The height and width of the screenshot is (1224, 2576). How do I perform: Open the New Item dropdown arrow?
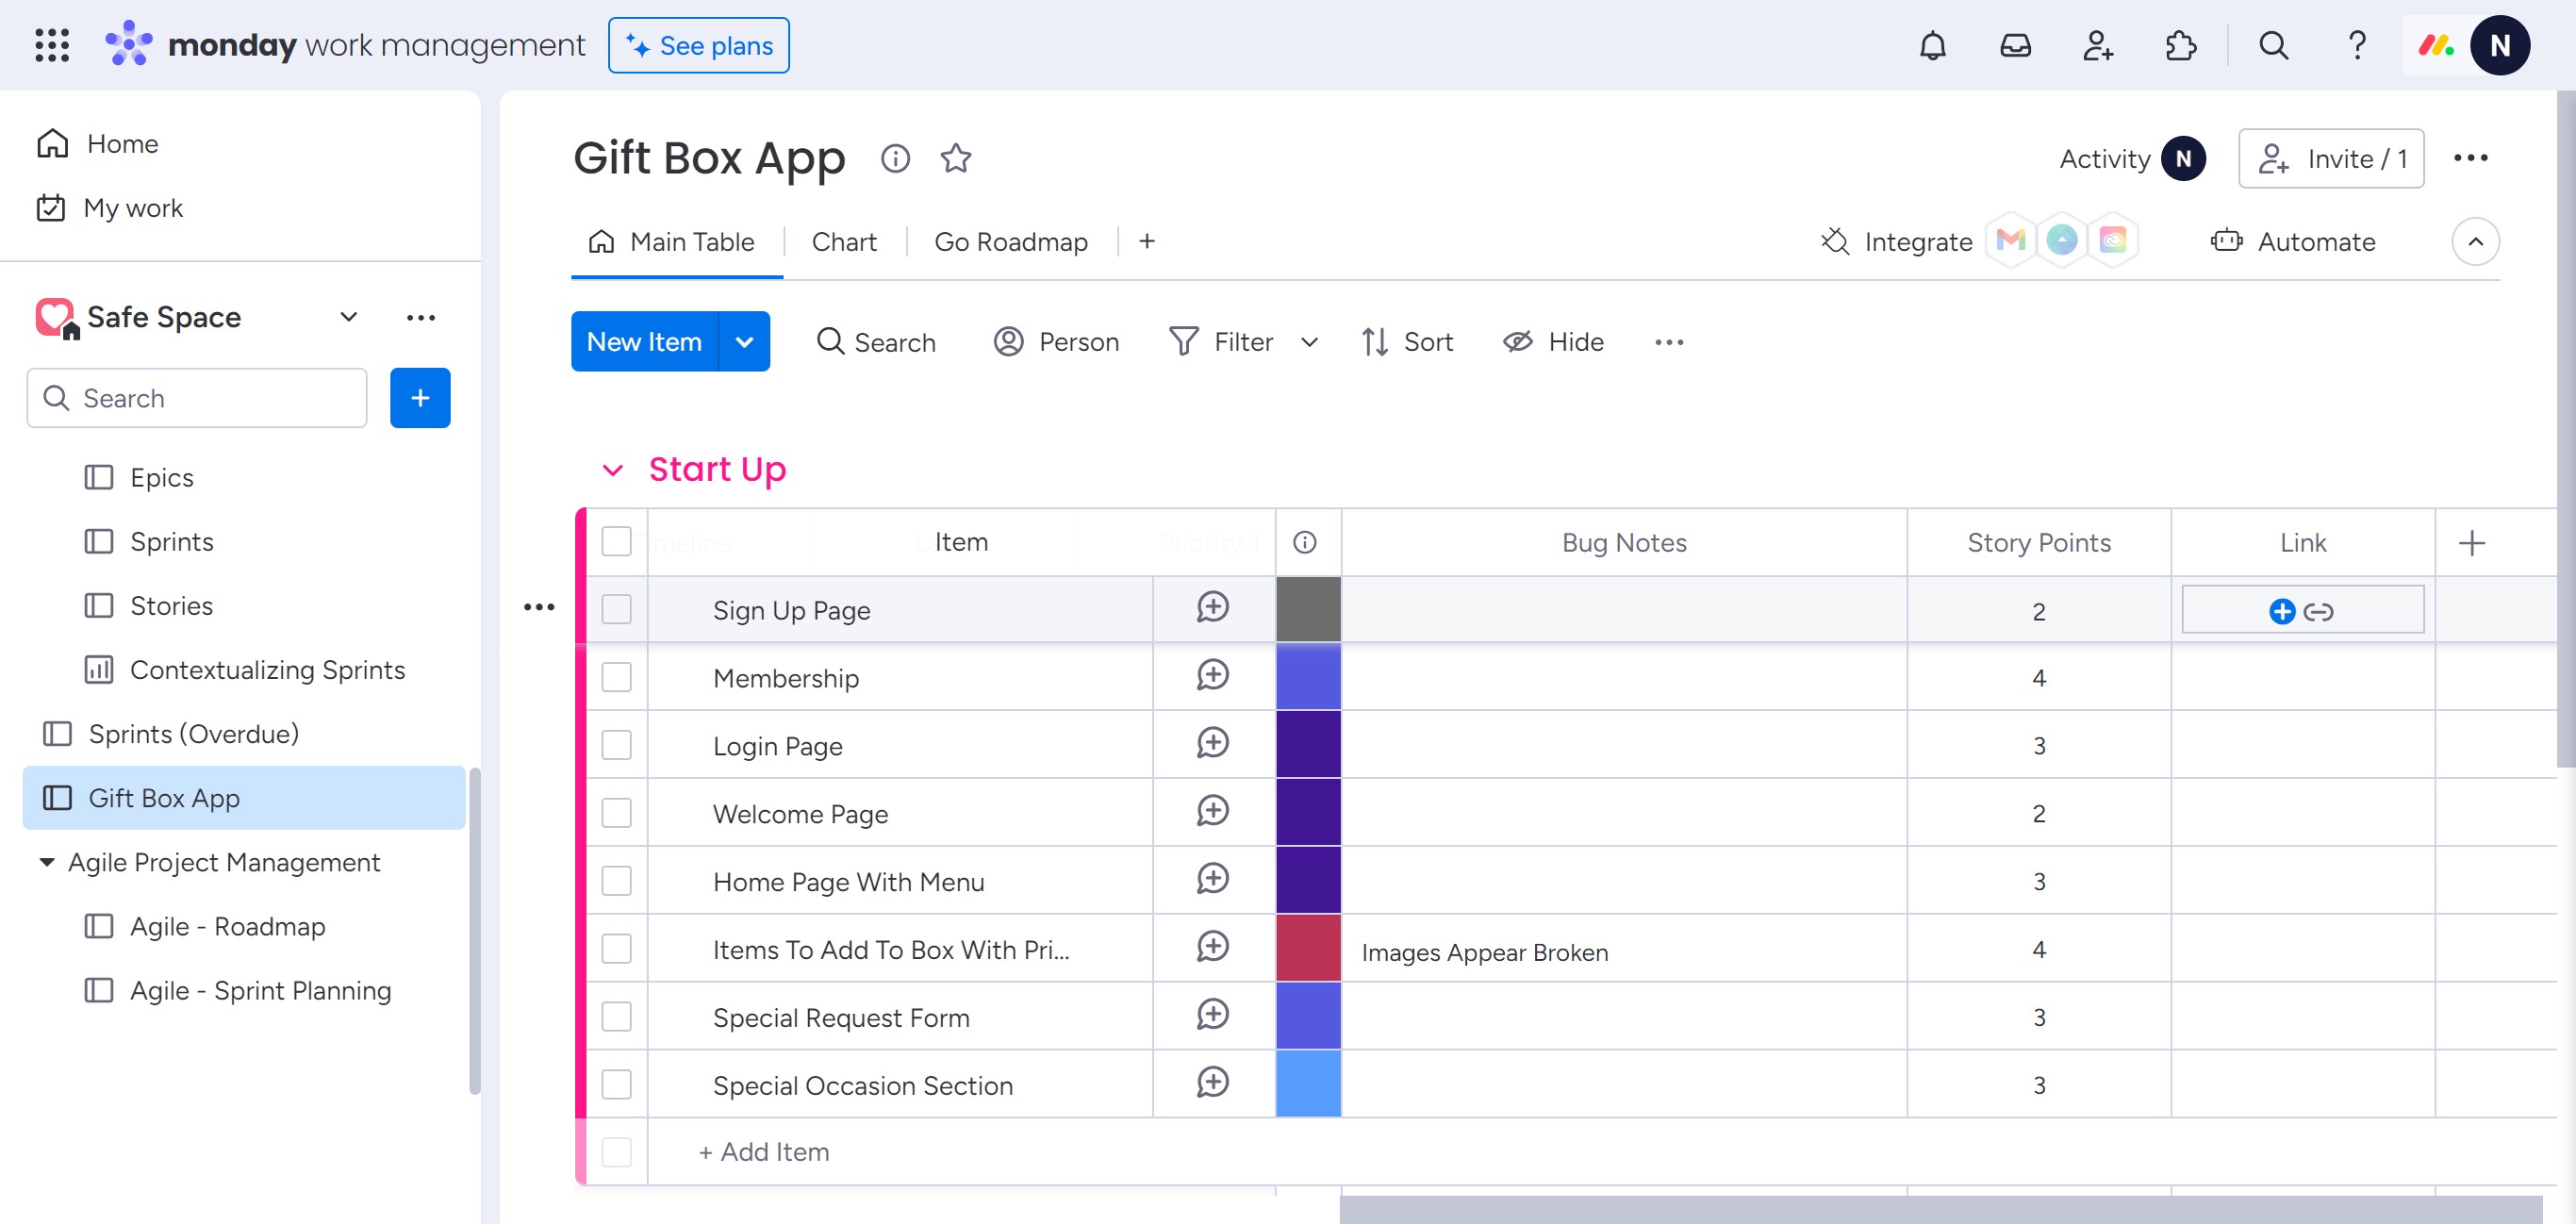[744, 342]
